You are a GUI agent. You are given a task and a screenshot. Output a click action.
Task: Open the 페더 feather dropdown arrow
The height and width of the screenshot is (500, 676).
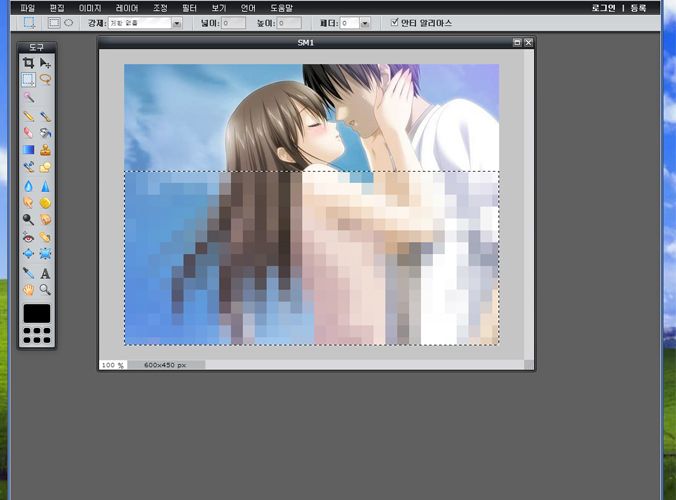[365, 23]
